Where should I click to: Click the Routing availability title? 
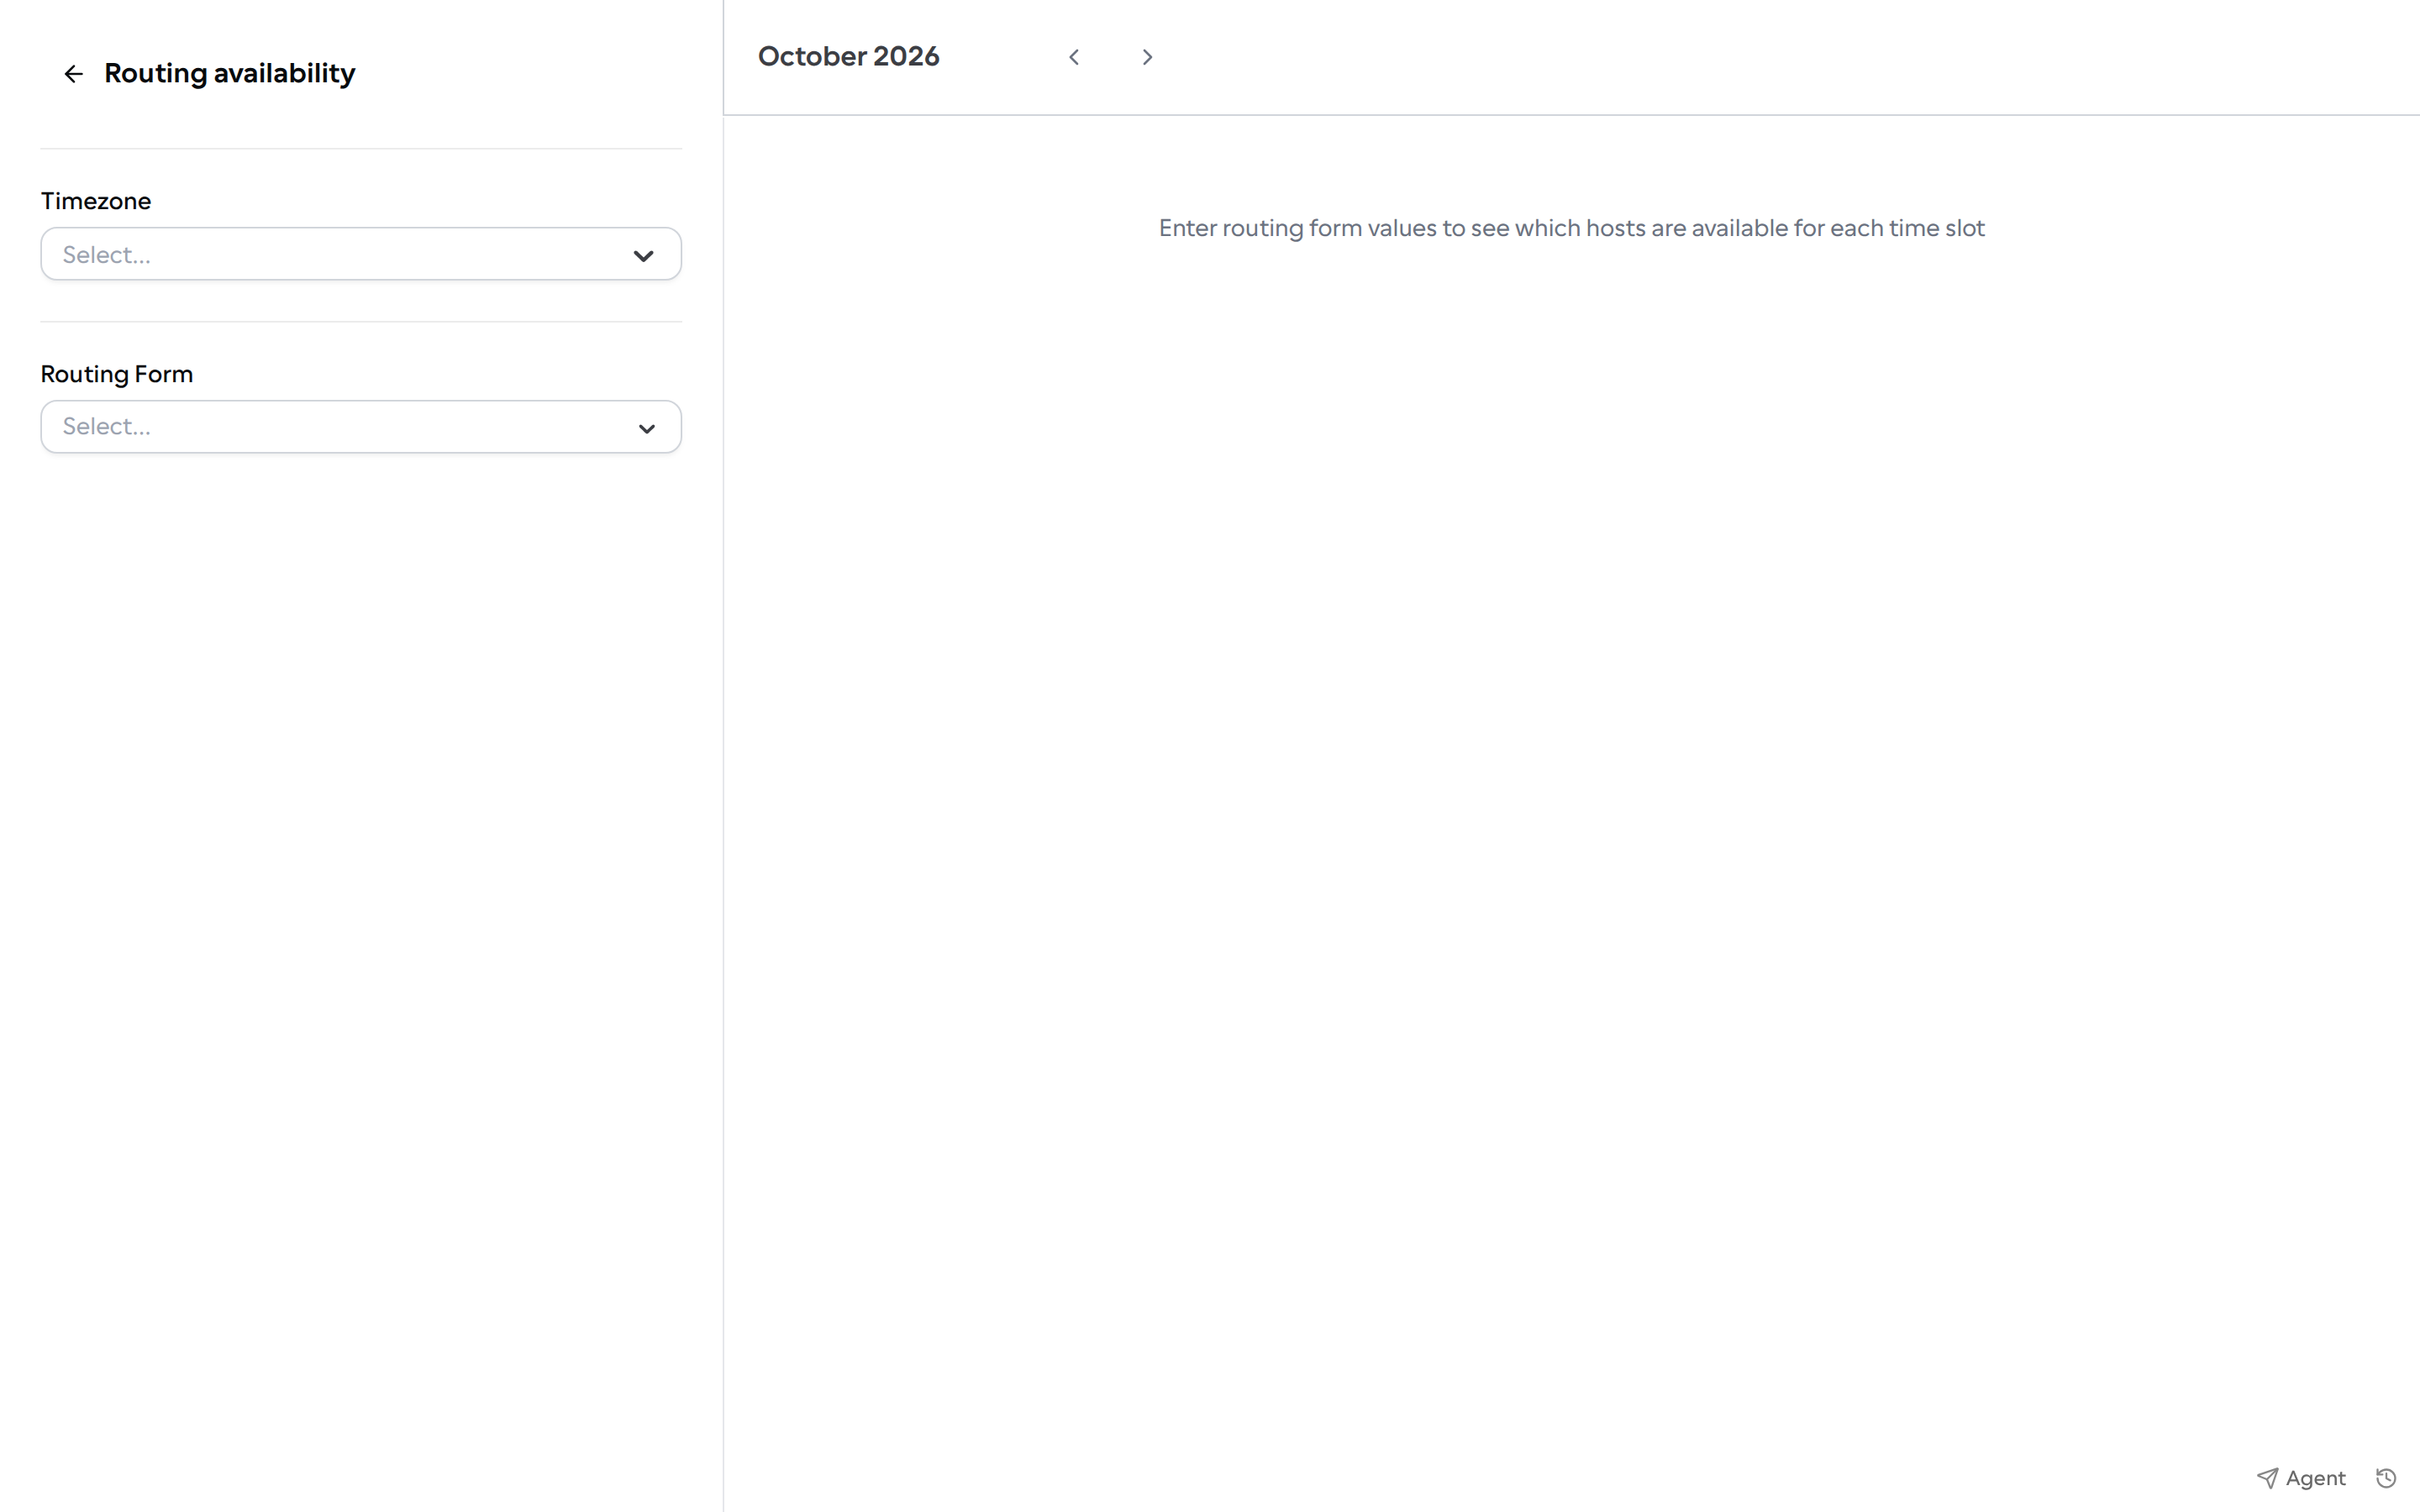pyautogui.click(x=230, y=74)
